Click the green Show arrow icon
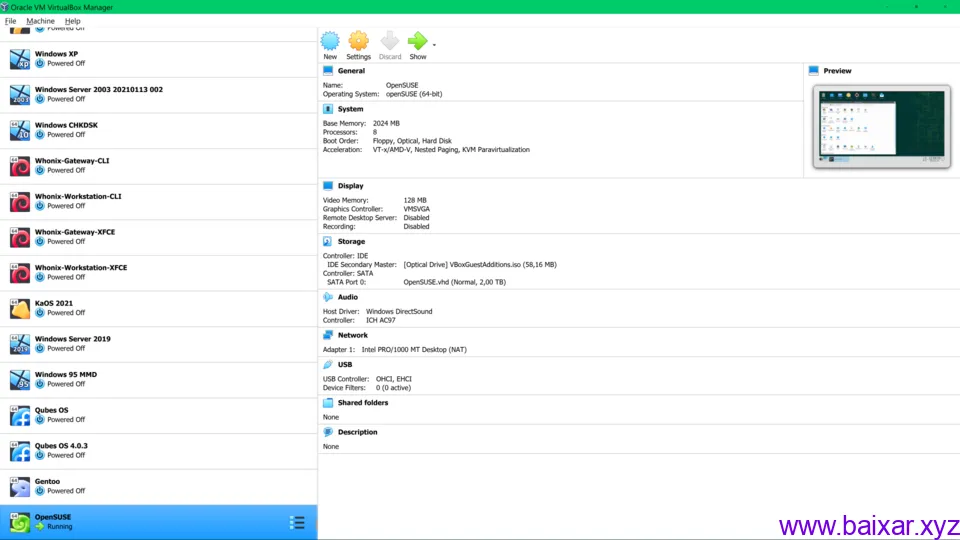 coord(418,41)
